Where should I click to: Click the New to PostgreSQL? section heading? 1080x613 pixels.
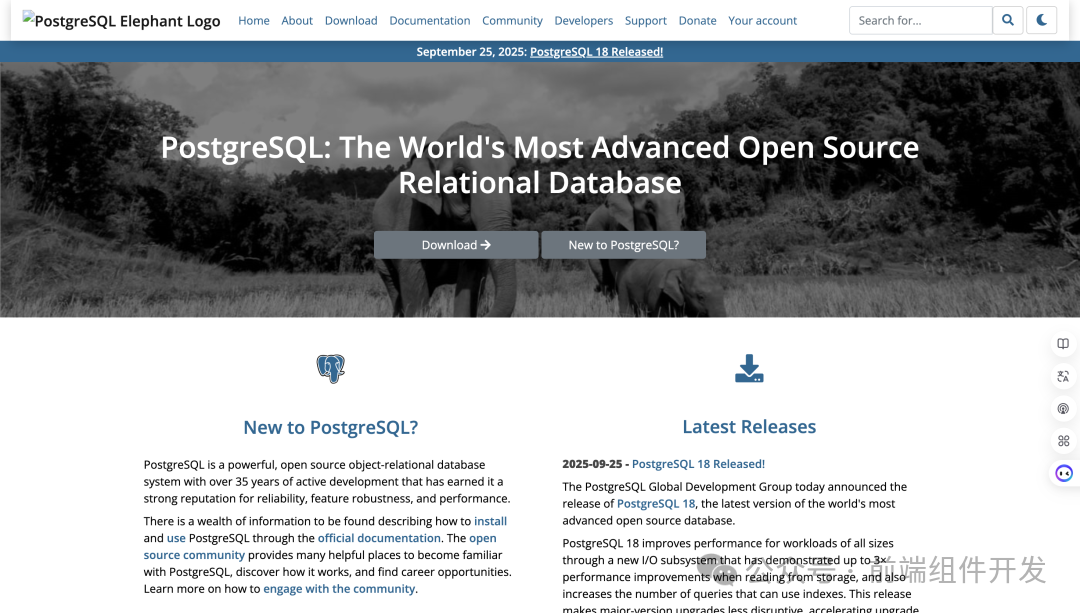(331, 427)
